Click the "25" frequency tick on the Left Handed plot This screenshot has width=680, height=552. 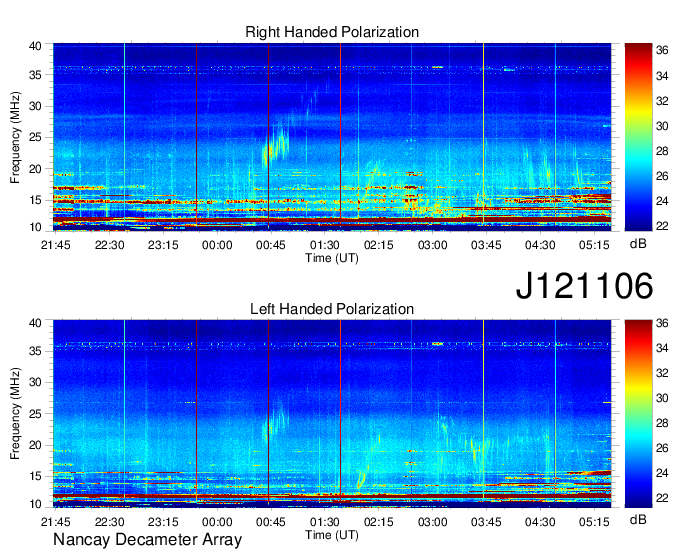pyautogui.click(x=35, y=414)
